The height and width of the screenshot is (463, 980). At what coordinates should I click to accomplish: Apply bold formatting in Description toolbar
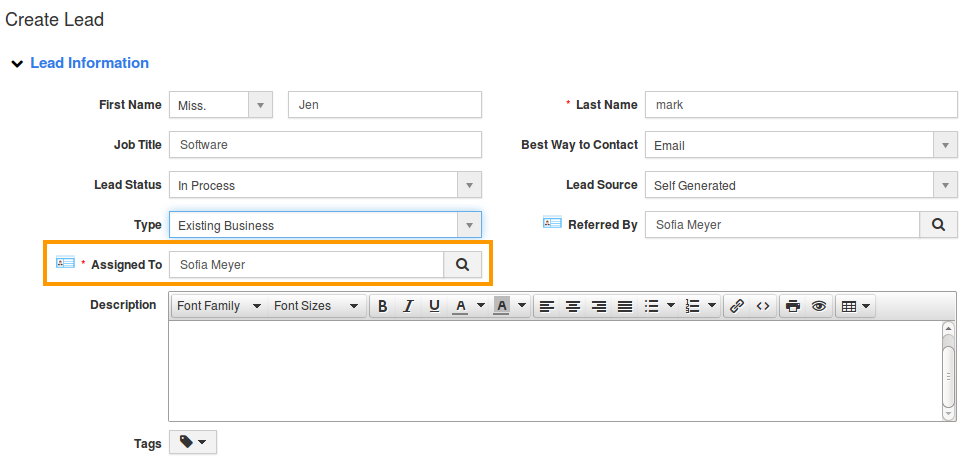tap(383, 306)
